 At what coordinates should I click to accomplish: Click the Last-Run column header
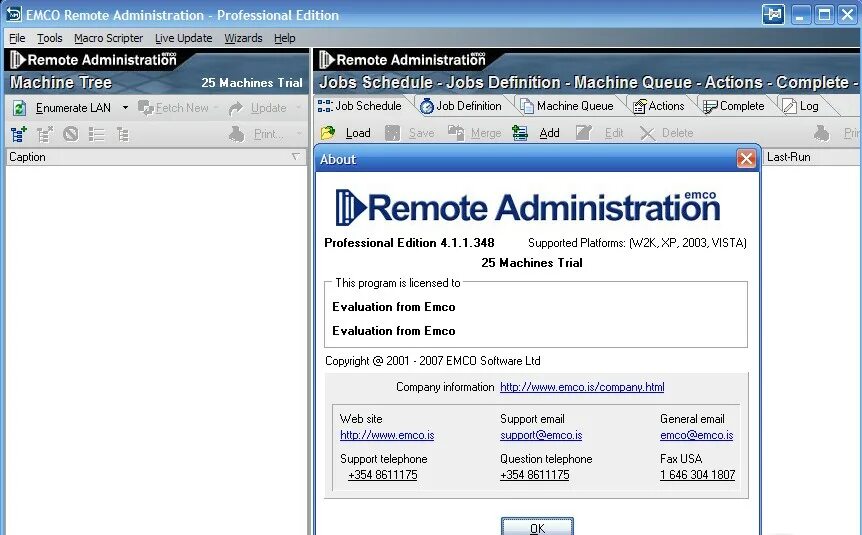point(811,157)
